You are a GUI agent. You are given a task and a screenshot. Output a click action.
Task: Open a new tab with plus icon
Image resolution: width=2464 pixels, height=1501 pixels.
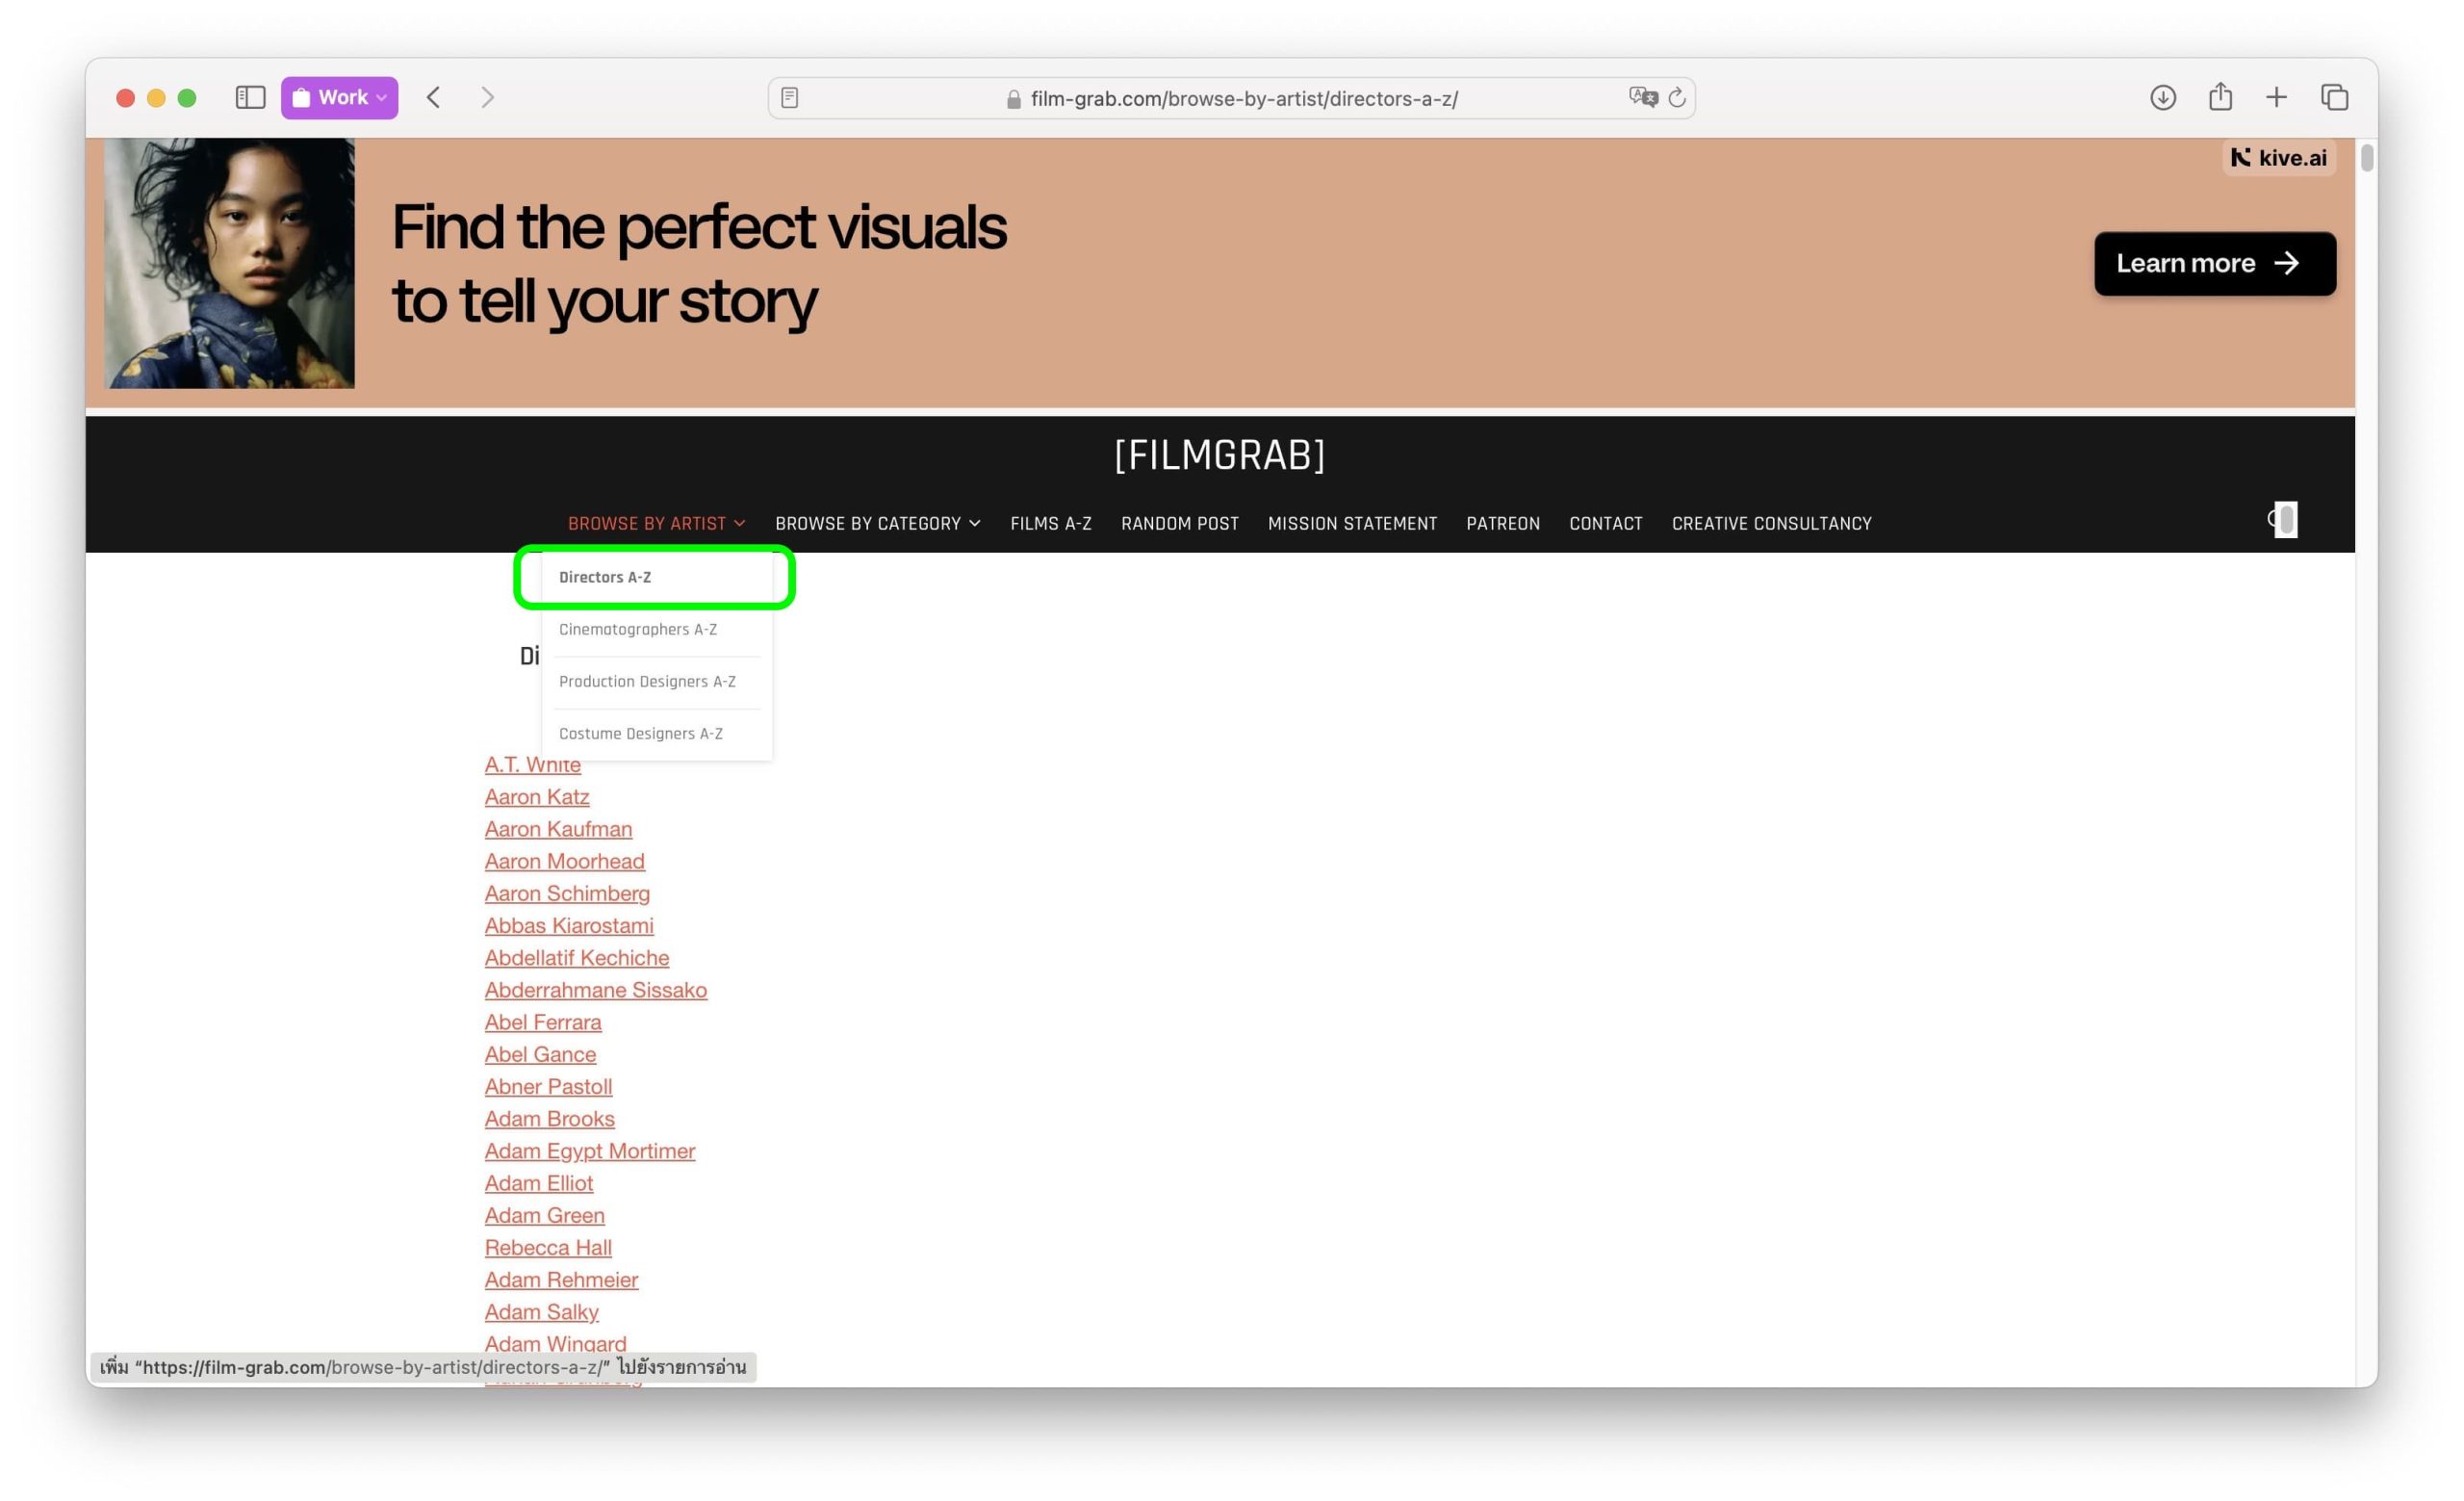click(2276, 97)
